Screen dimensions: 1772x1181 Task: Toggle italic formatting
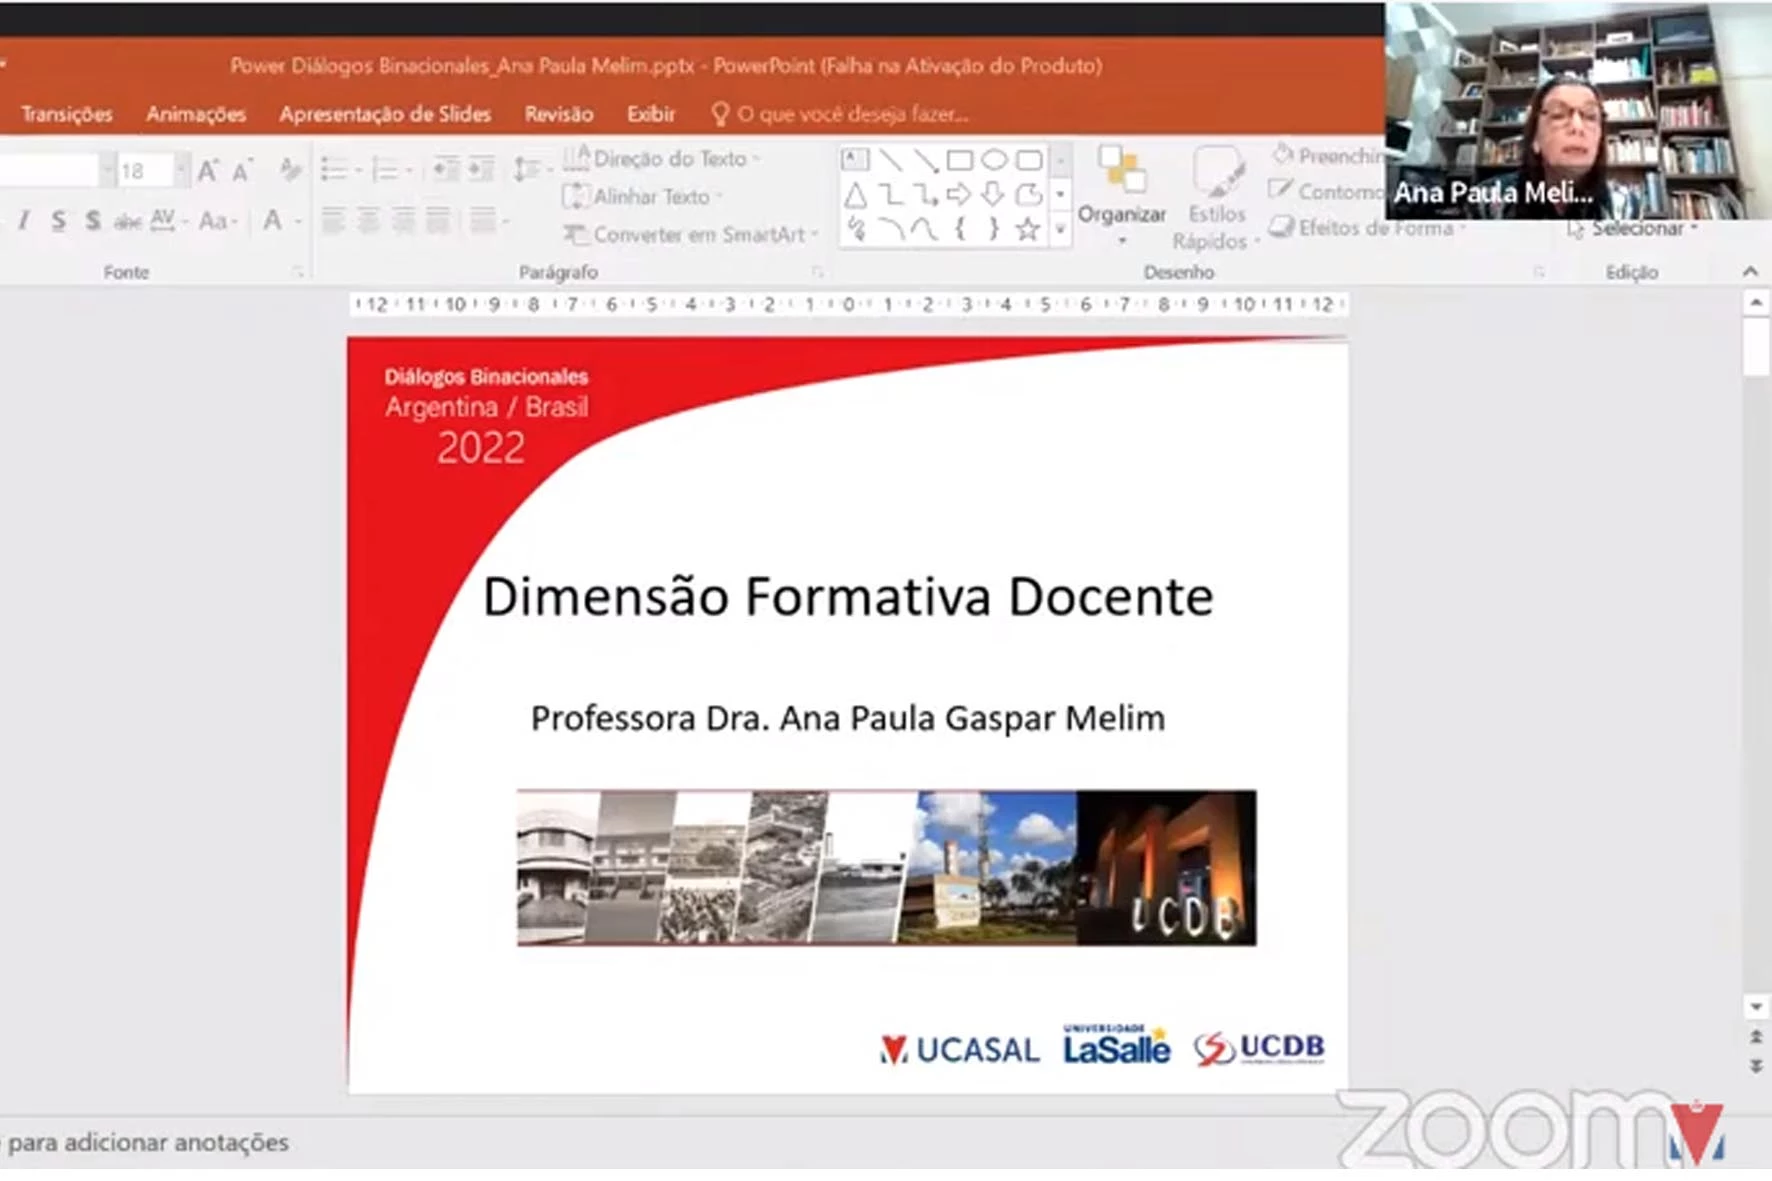tap(24, 221)
